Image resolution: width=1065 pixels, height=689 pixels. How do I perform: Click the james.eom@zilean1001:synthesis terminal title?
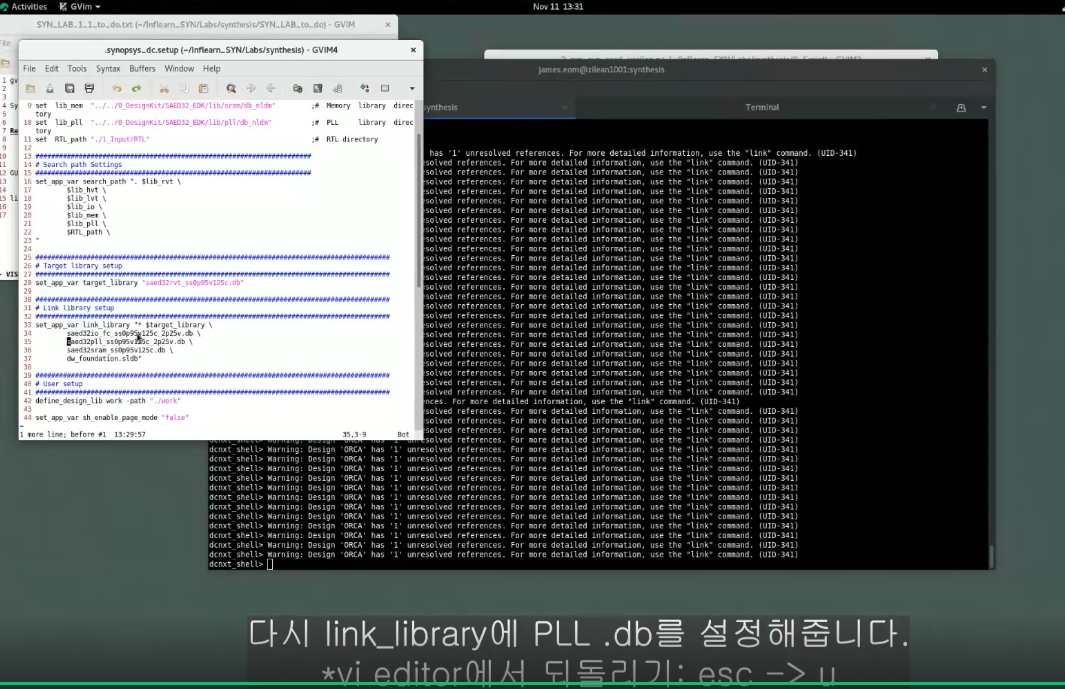(x=601, y=69)
